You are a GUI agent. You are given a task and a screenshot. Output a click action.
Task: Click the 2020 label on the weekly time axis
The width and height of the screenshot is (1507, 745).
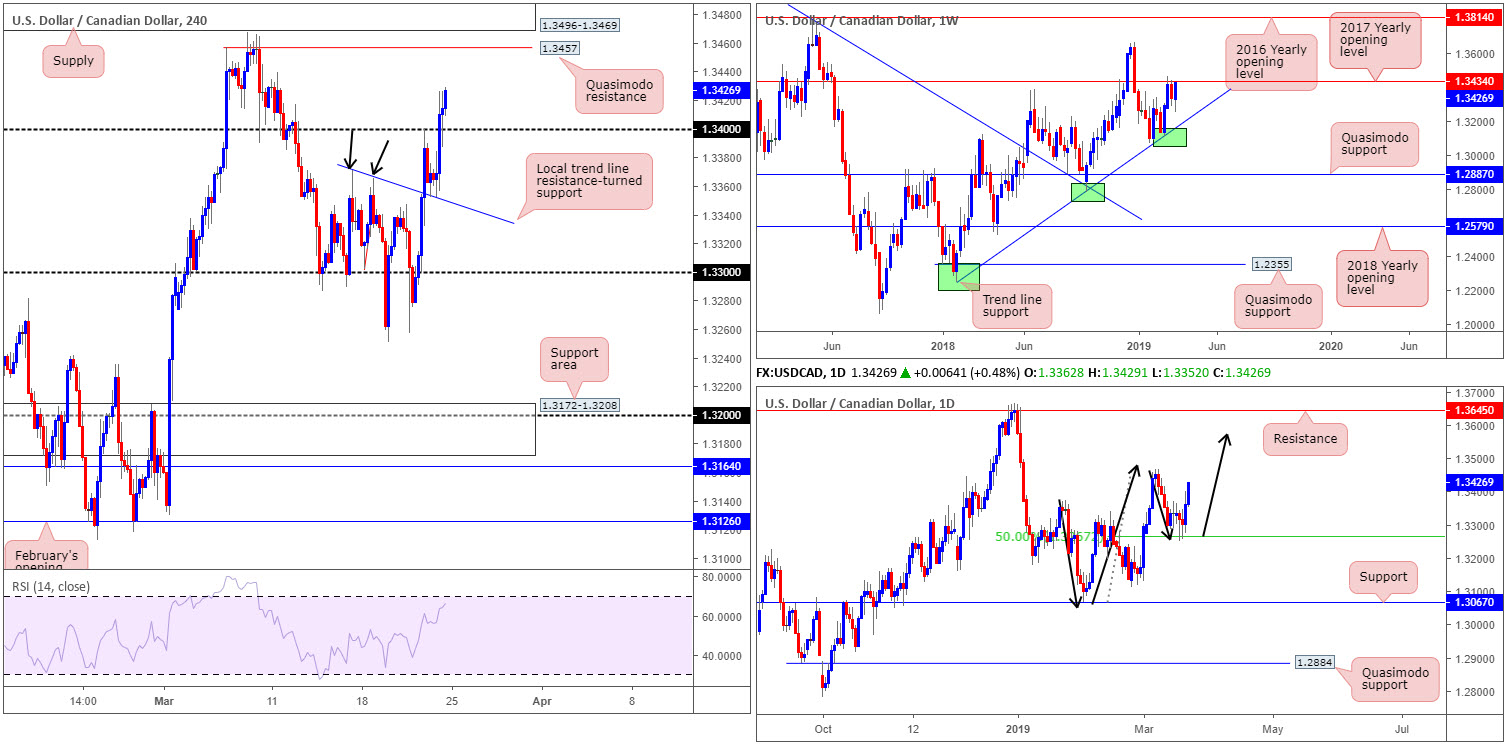(x=1329, y=345)
